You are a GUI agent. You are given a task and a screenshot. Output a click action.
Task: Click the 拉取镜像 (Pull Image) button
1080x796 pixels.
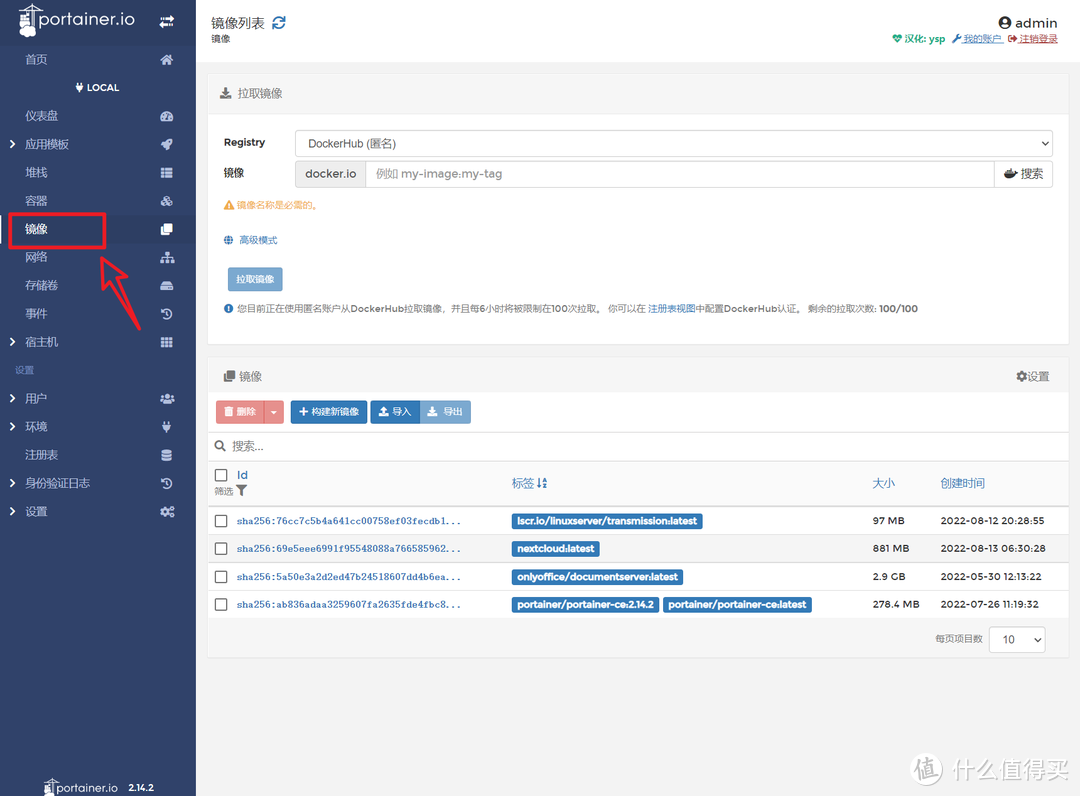[254, 279]
